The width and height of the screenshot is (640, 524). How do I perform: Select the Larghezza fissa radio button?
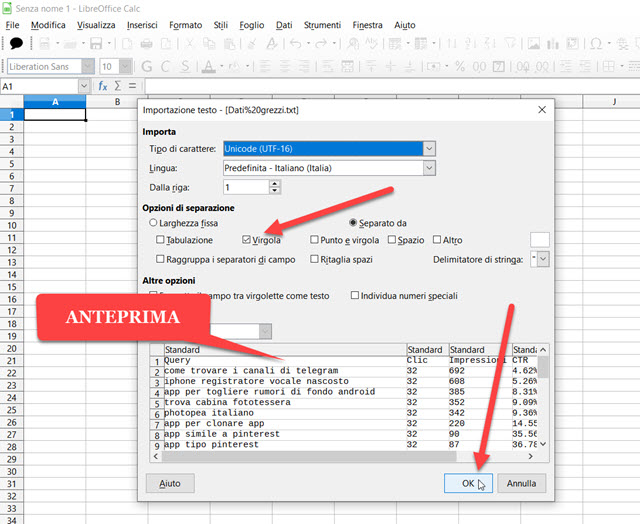[153, 223]
